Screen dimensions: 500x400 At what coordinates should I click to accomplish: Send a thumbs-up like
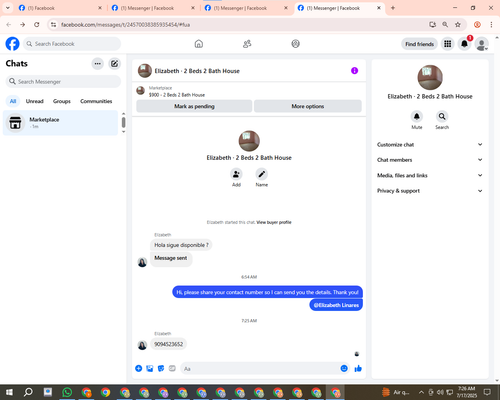[x=358, y=368]
